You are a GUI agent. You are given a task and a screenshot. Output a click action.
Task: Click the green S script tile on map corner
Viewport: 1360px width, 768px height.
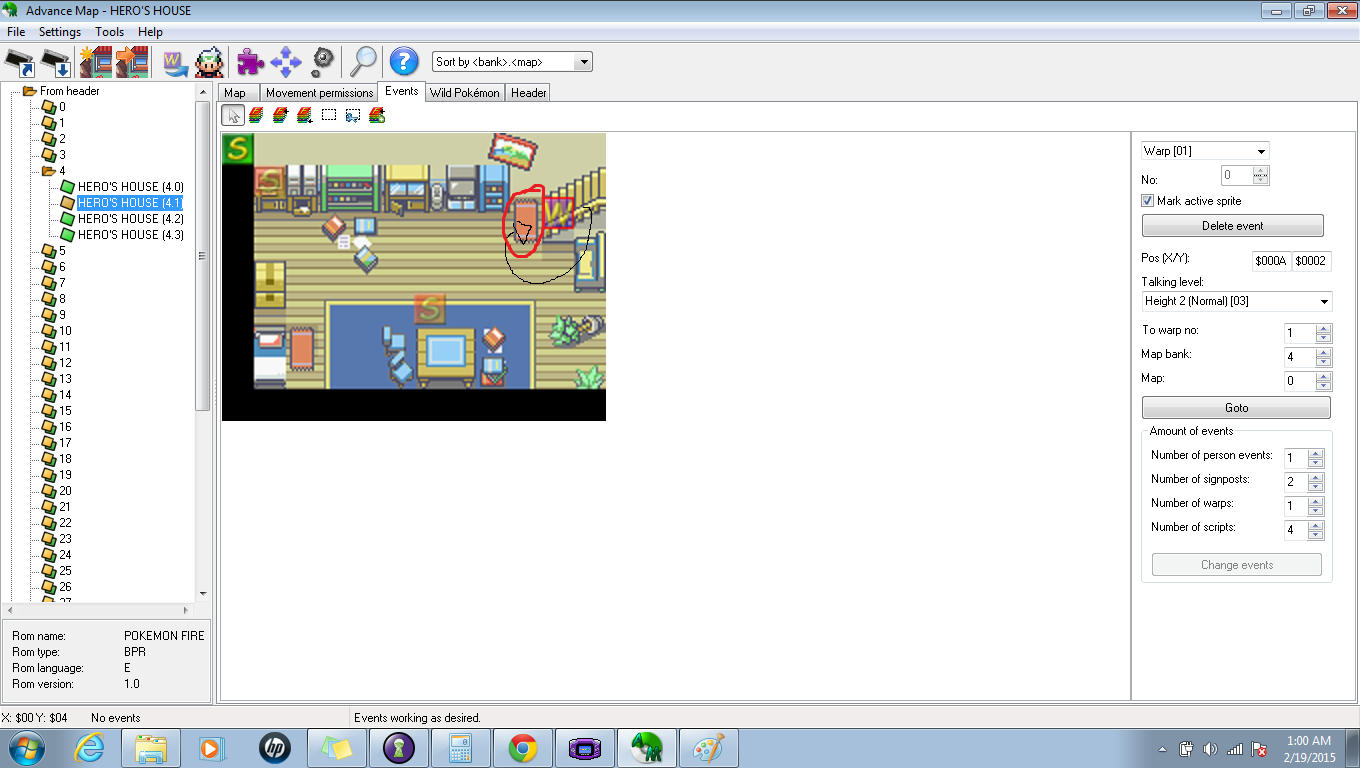coord(238,149)
